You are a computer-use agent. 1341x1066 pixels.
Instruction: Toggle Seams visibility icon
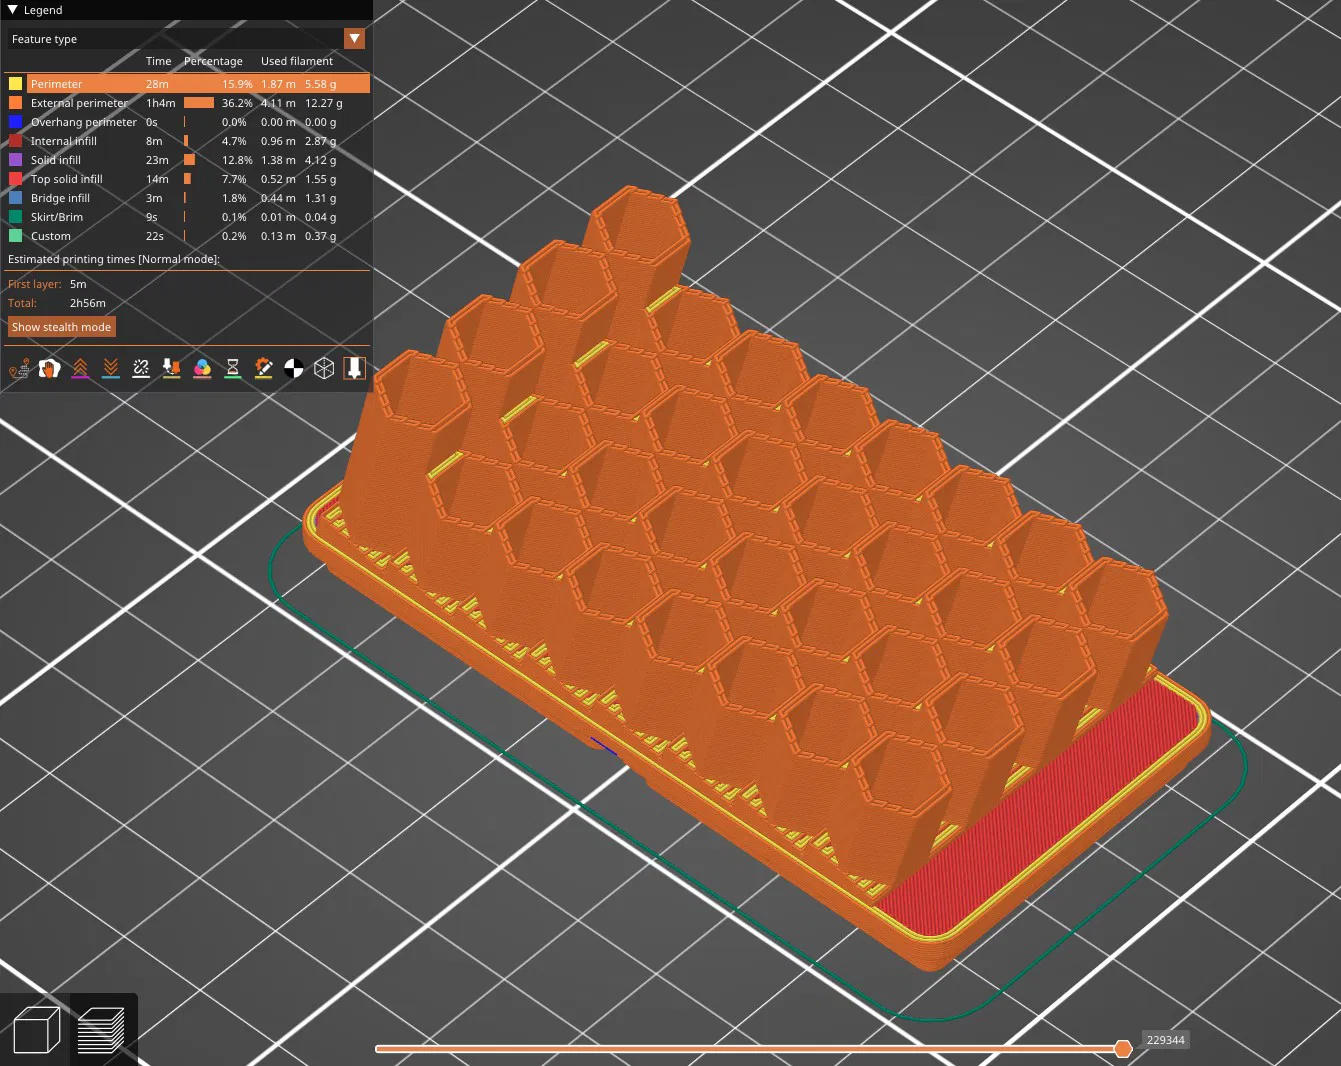pos(141,369)
